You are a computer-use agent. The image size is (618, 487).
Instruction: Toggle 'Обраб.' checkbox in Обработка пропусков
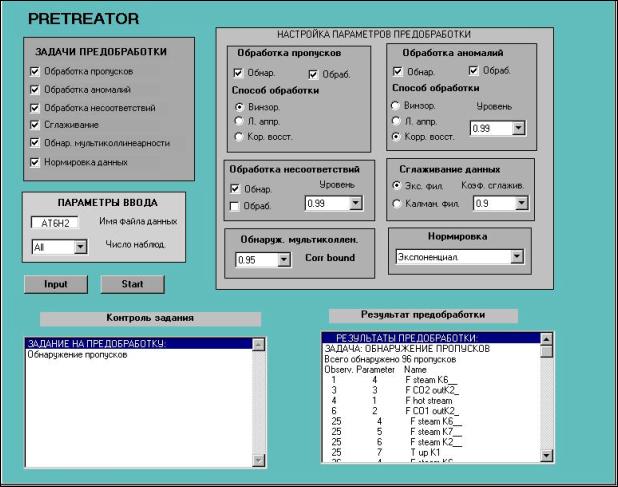pyautogui.click(x=313, y=74)
